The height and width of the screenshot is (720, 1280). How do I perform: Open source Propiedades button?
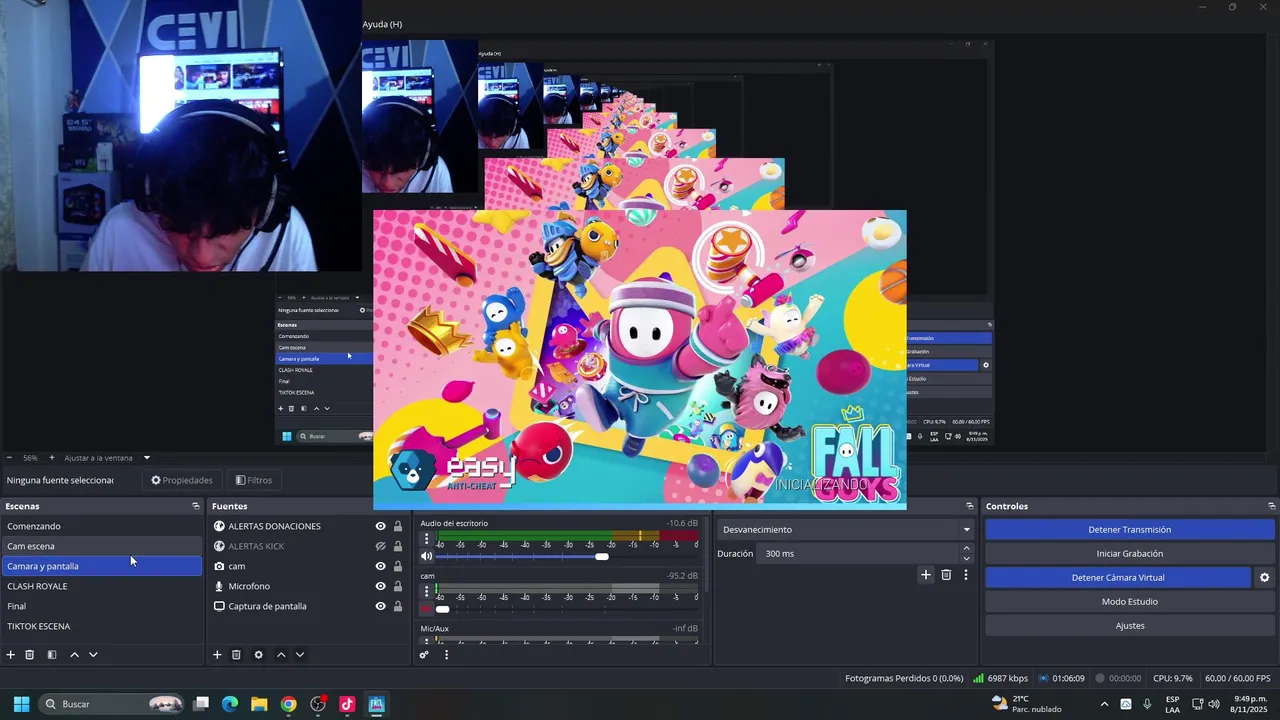(182, 480)
